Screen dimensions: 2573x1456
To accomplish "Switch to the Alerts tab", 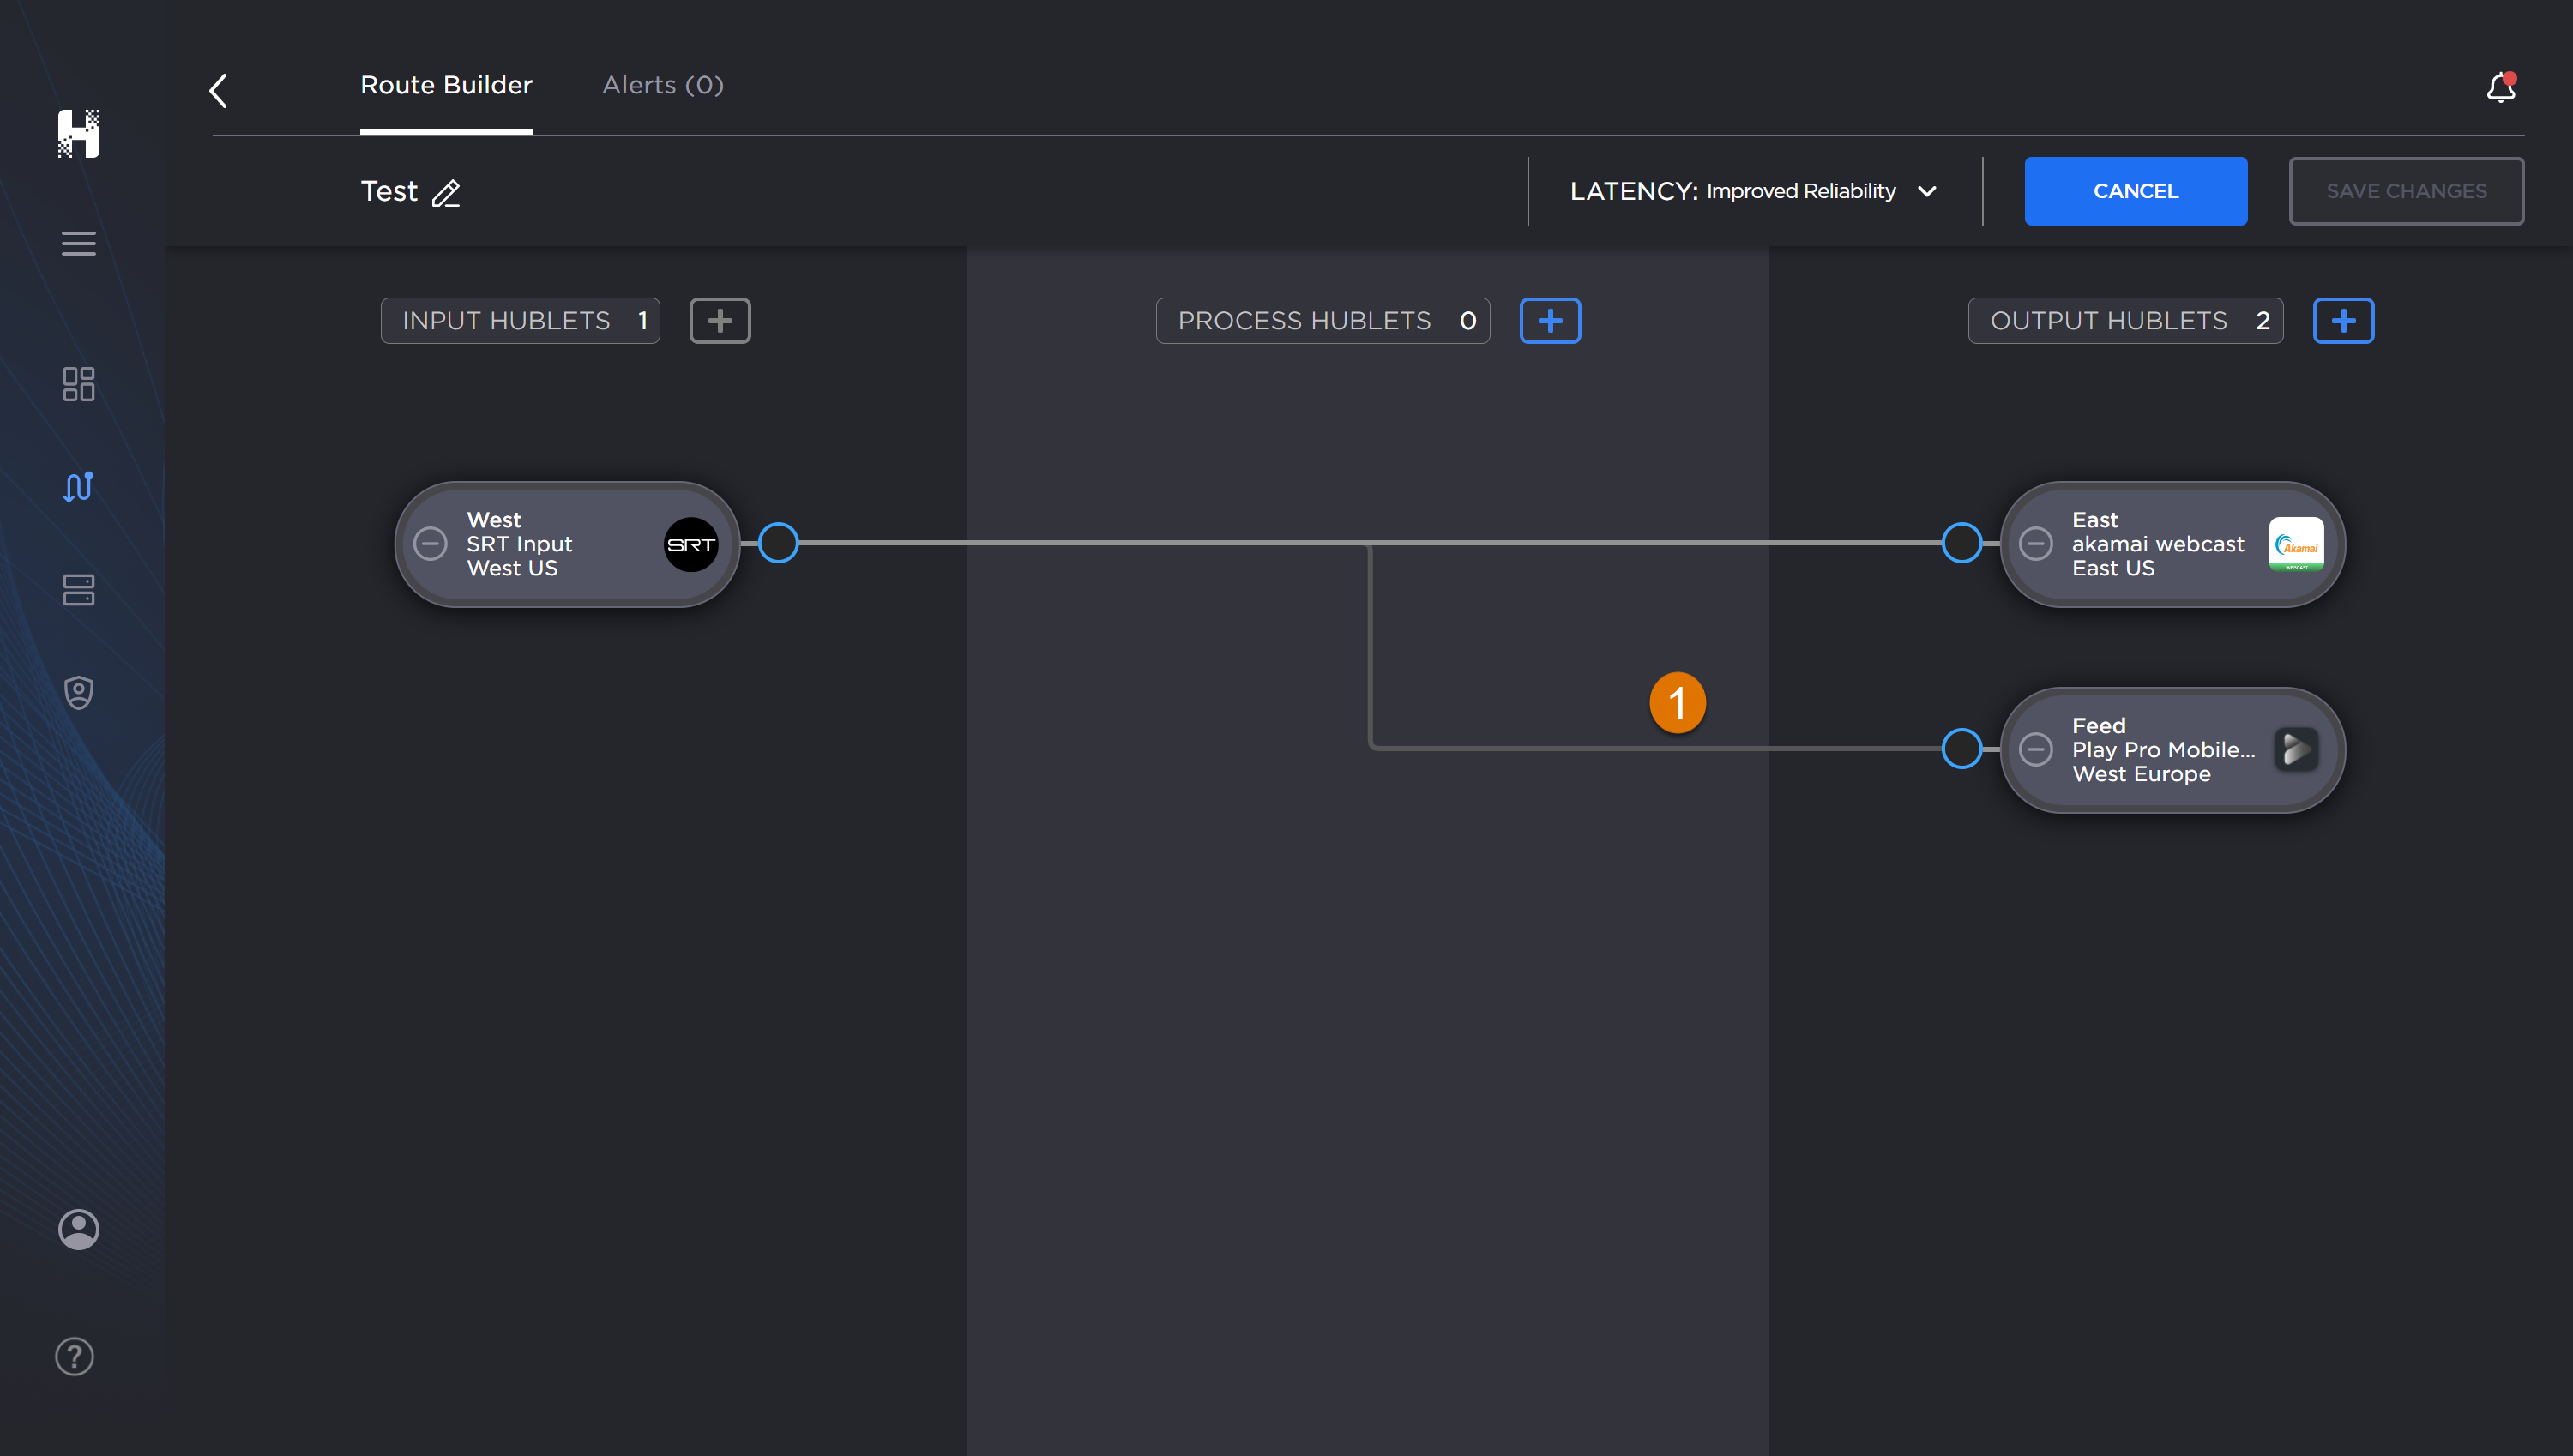I will 662,85.
